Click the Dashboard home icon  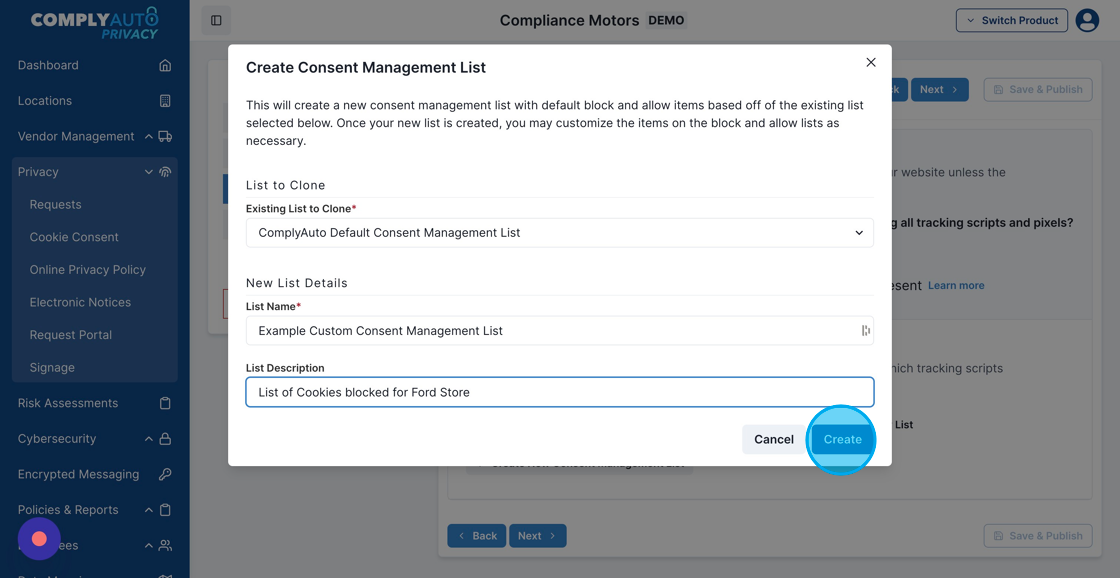tap(165, 66)
